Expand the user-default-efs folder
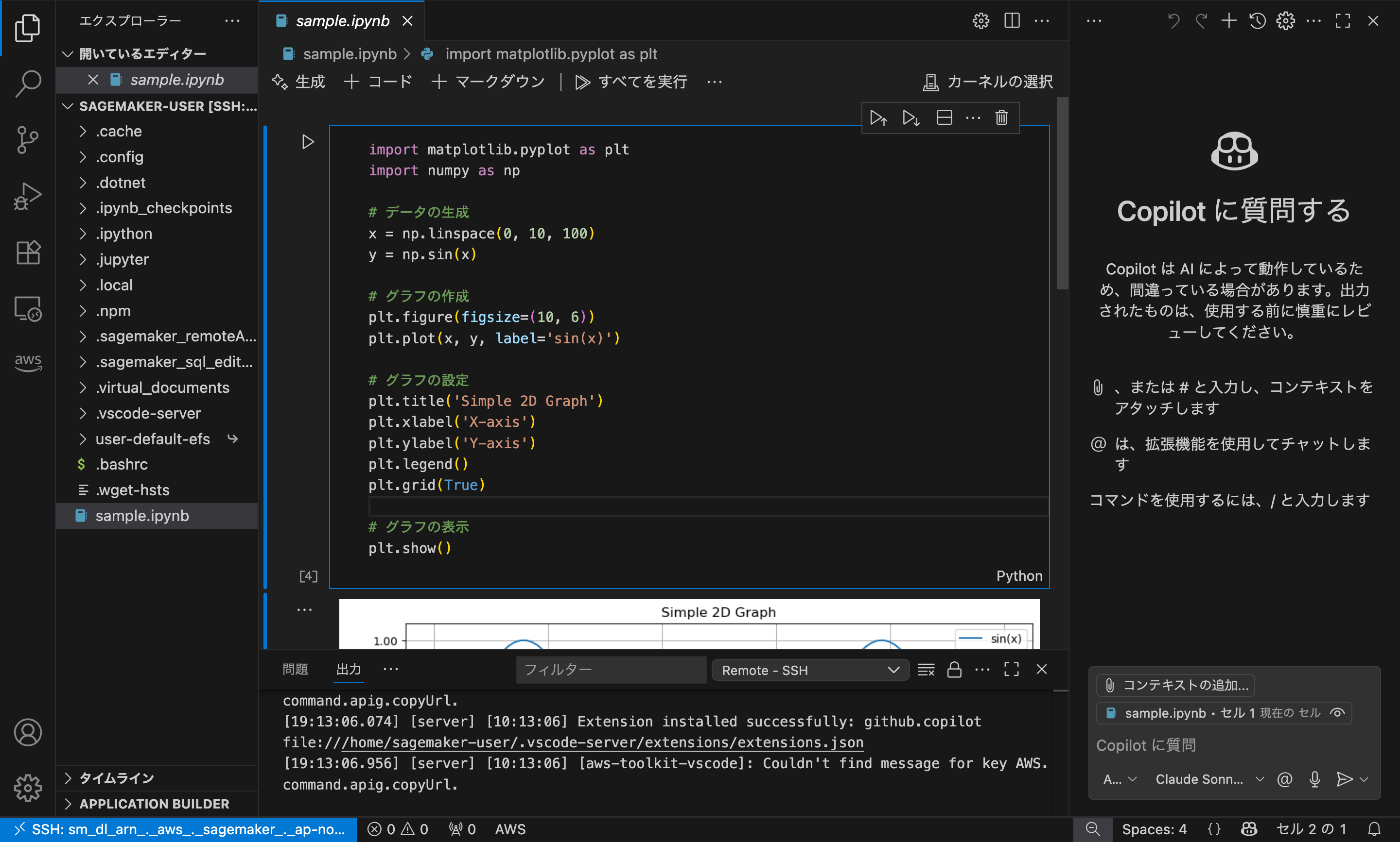The image size is (1400, 842). [x=157, y=439]
